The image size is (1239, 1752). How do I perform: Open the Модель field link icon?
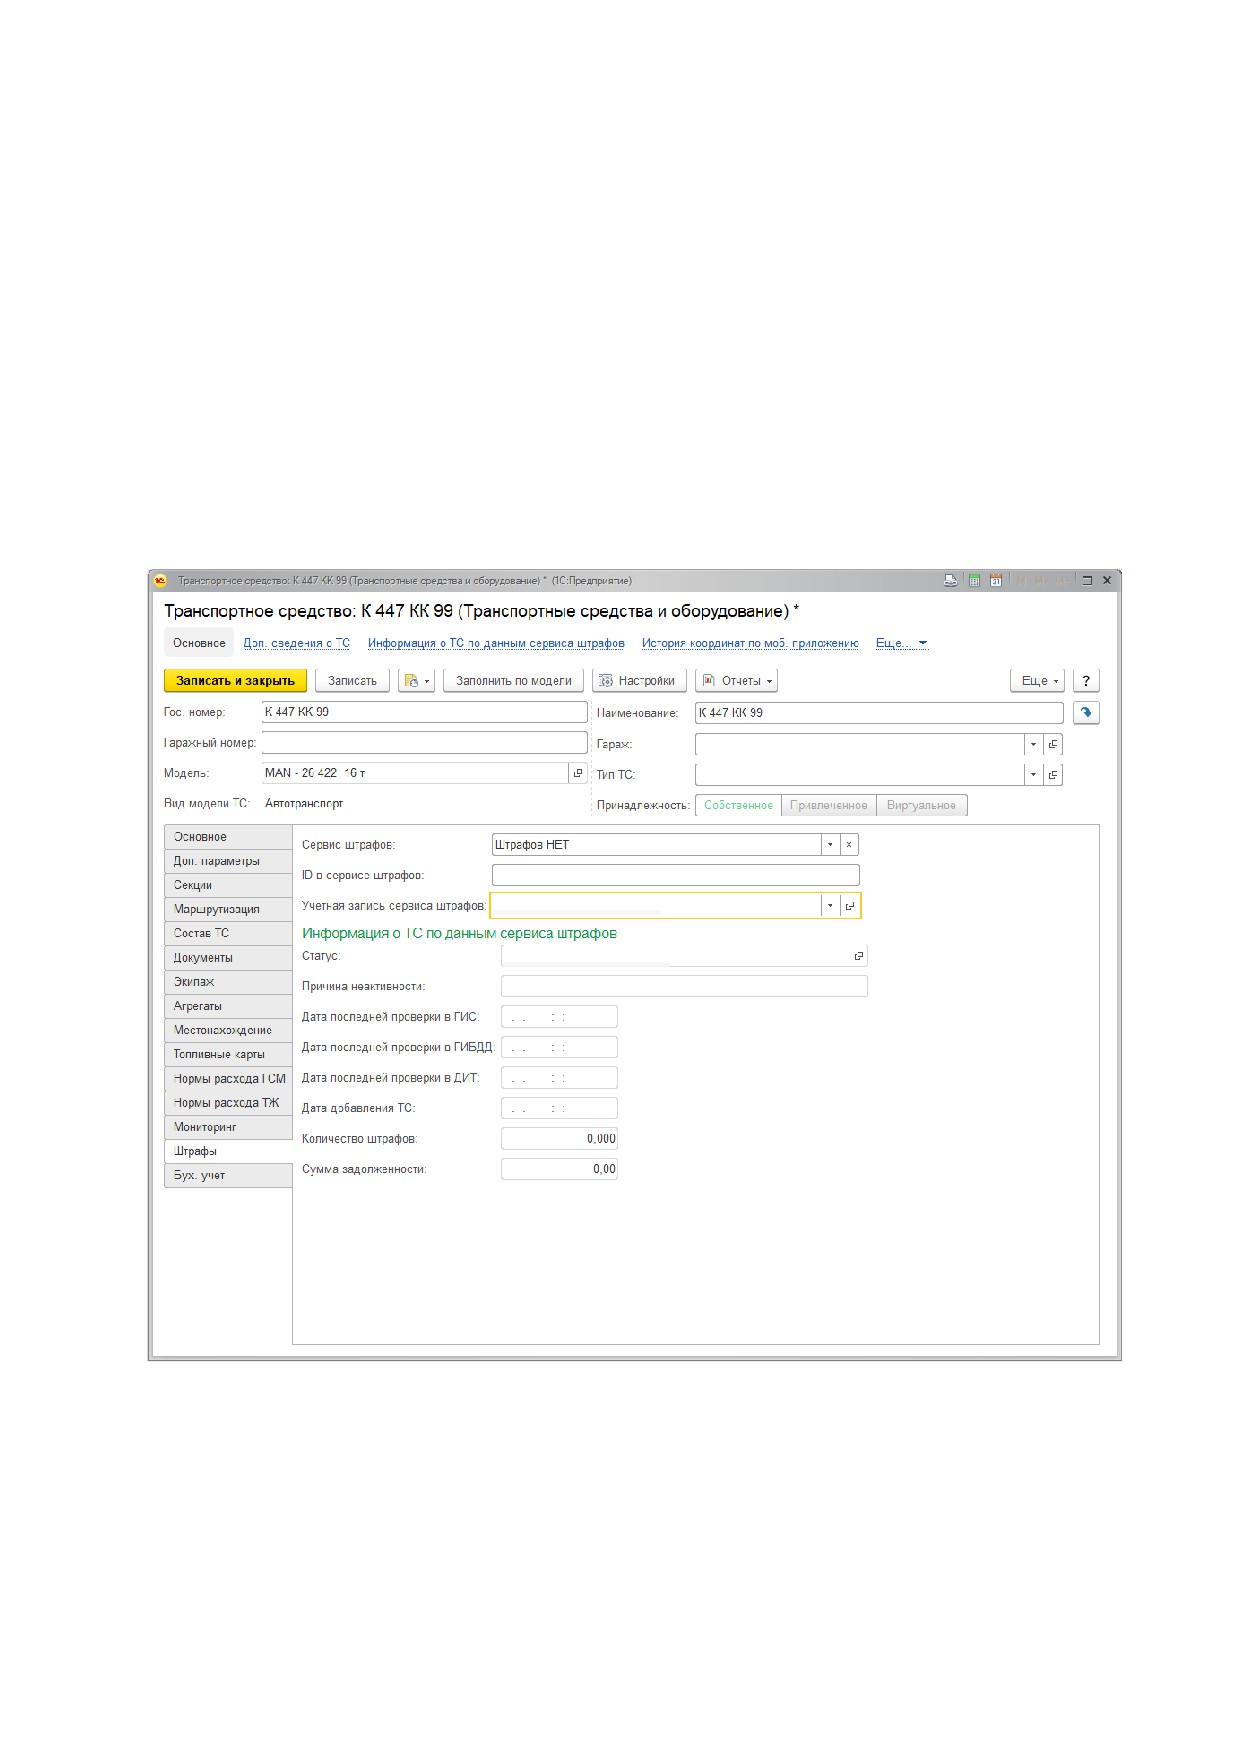coord(578,773)
